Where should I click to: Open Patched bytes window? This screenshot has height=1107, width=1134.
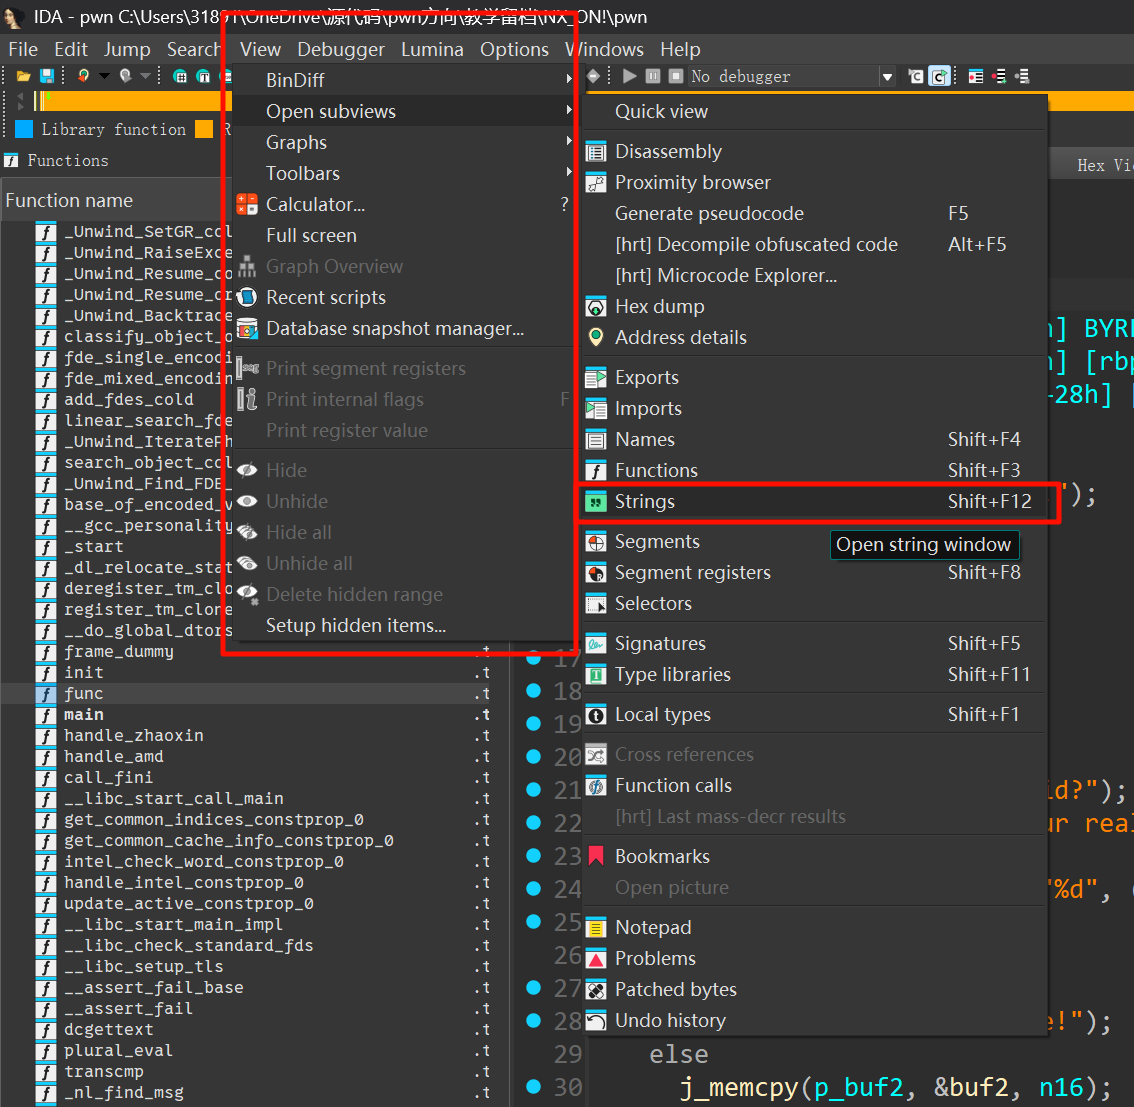coord(815,989)
